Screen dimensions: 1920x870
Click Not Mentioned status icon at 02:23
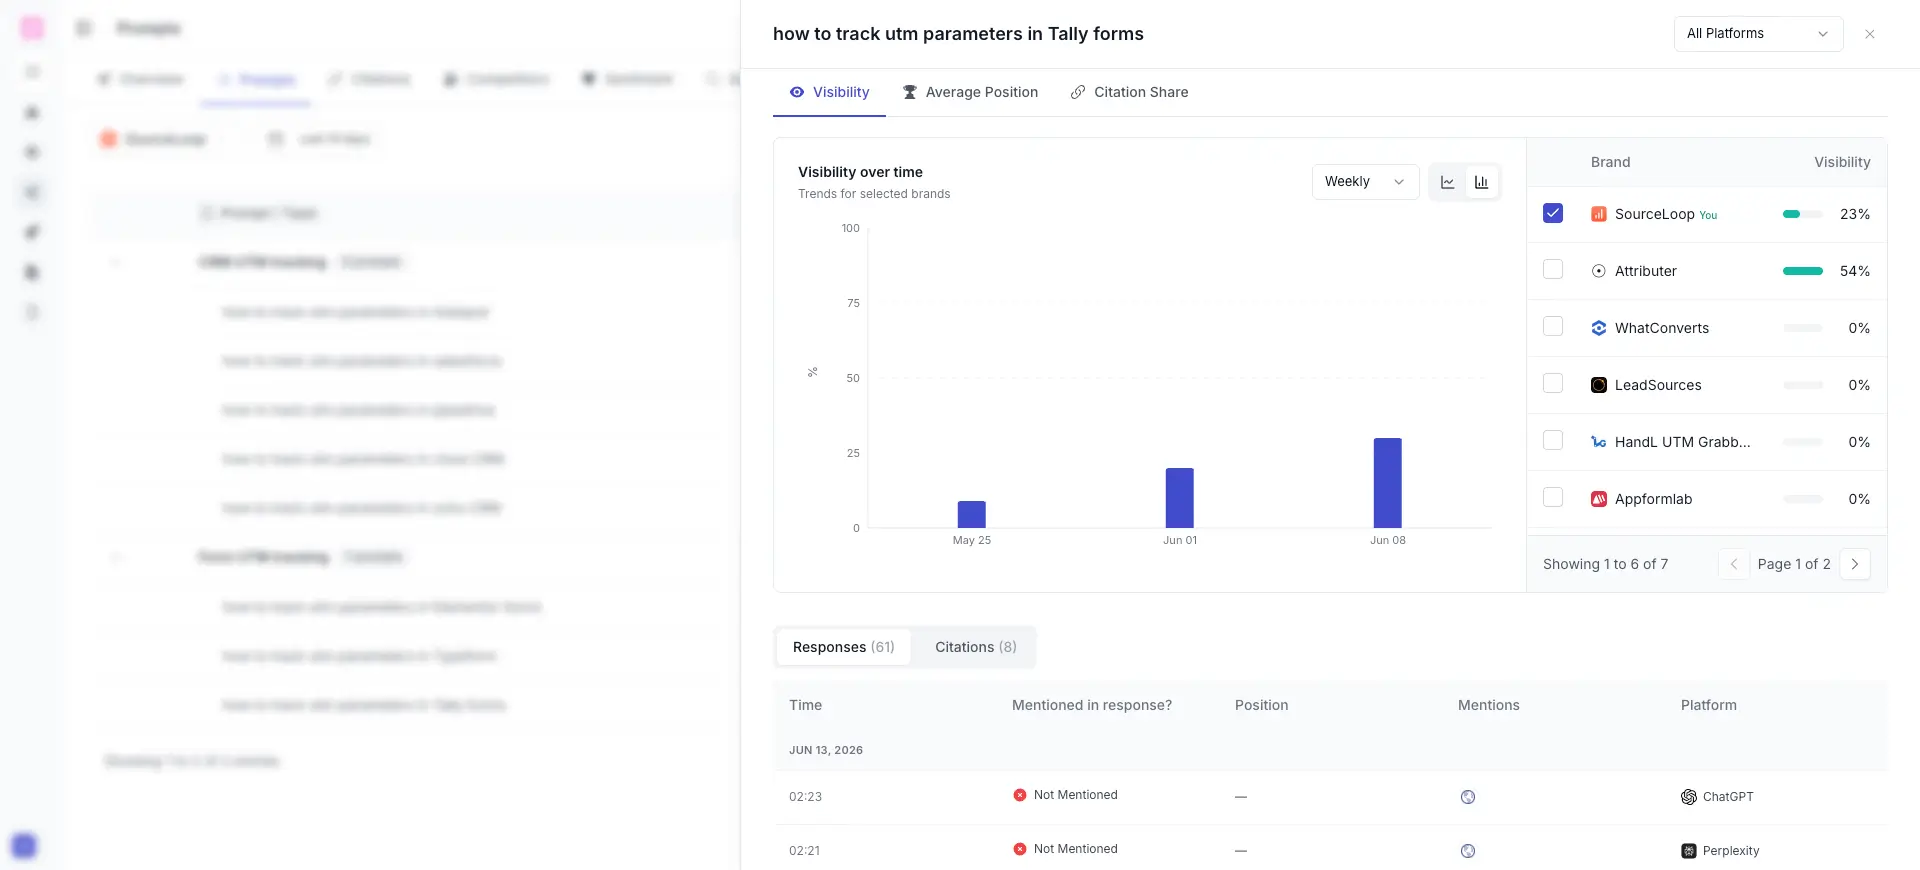click(1020, 795)
